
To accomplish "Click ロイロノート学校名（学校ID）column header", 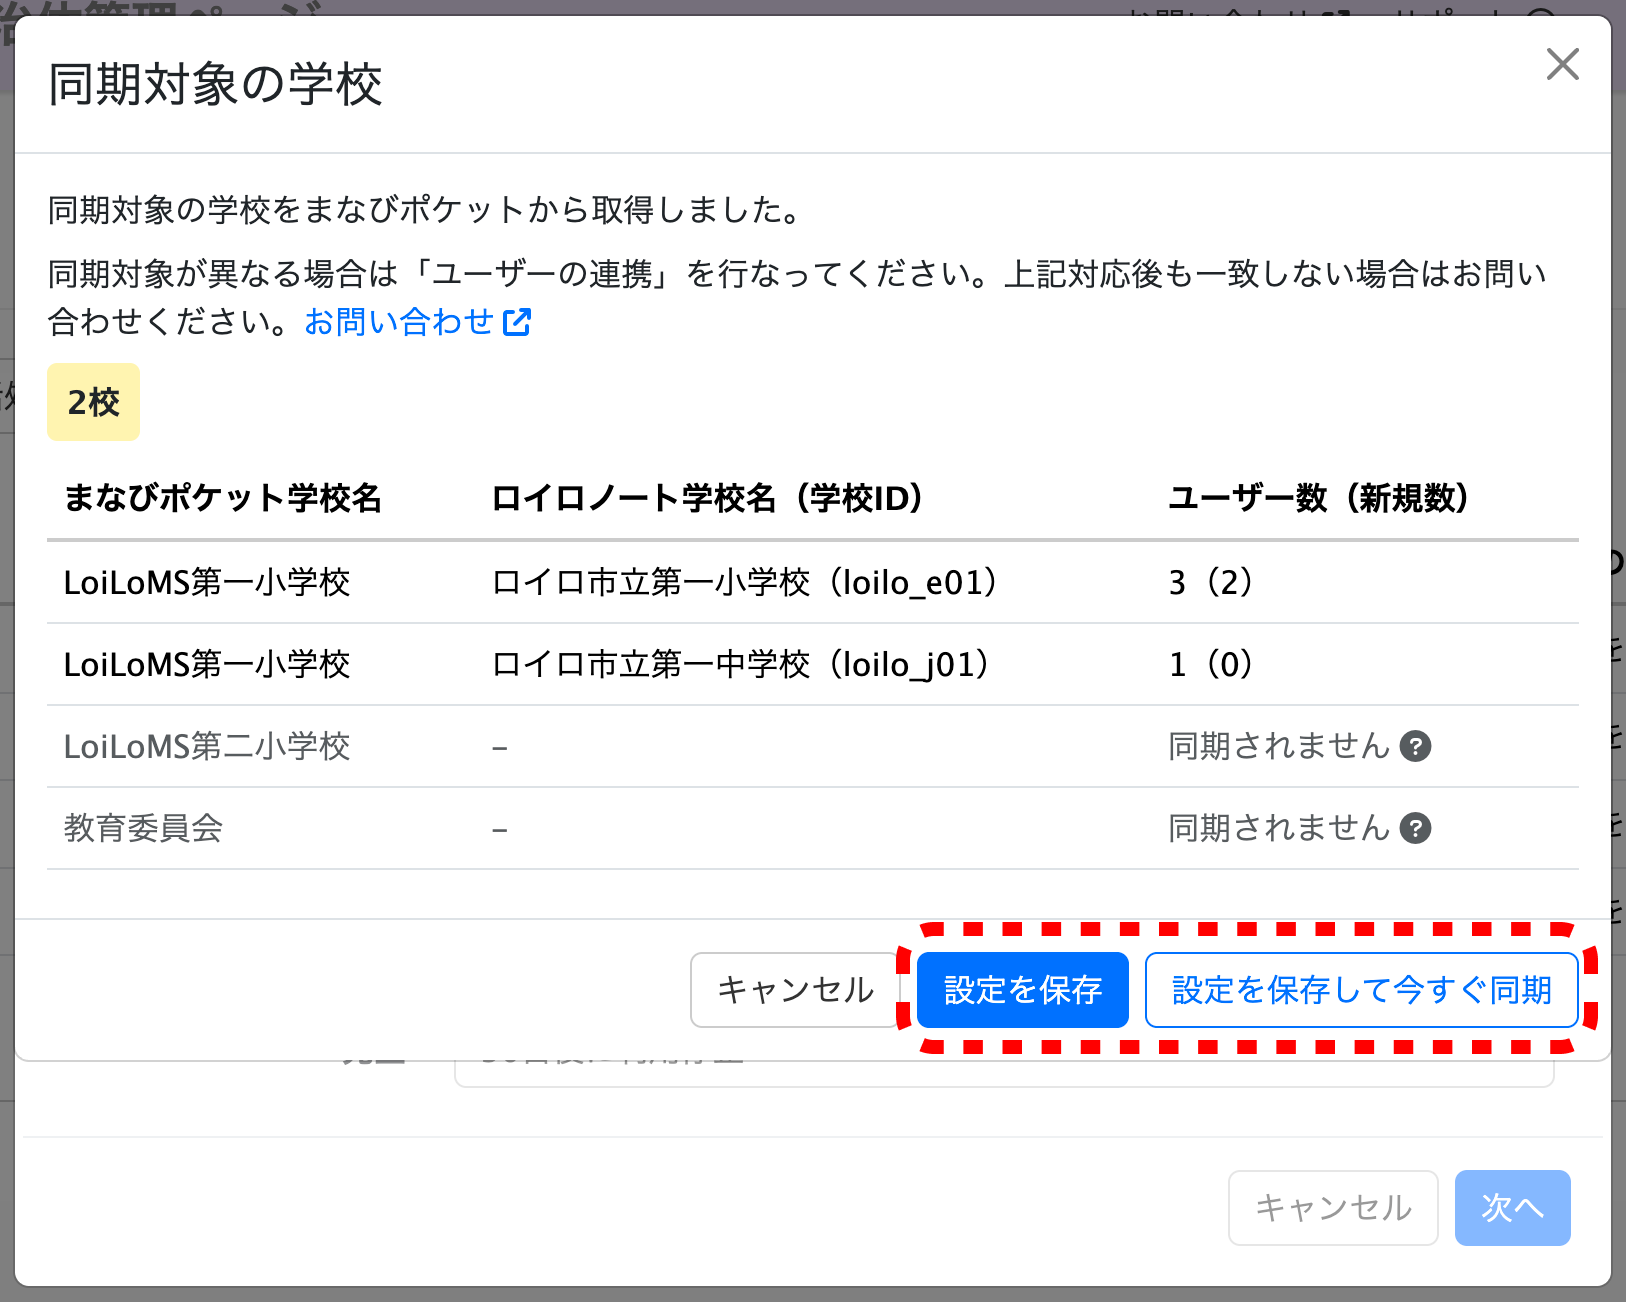I will tap(707, 498).
